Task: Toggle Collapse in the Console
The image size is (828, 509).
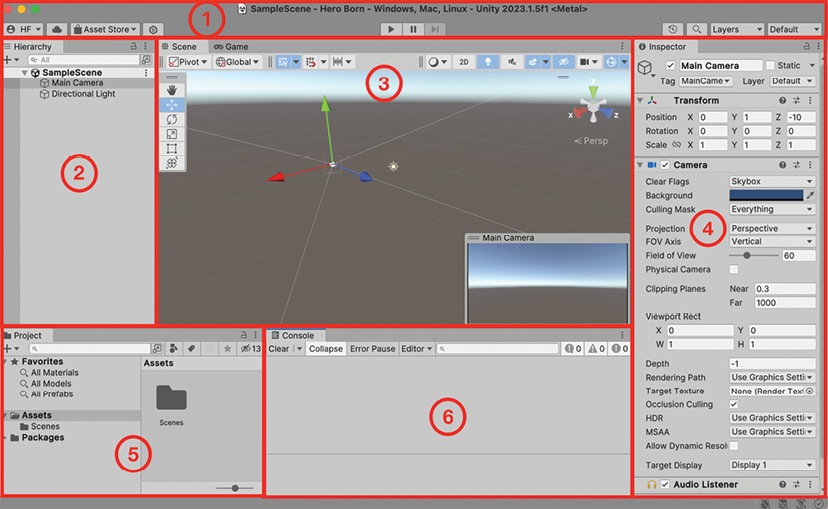Action: point(326,348)
